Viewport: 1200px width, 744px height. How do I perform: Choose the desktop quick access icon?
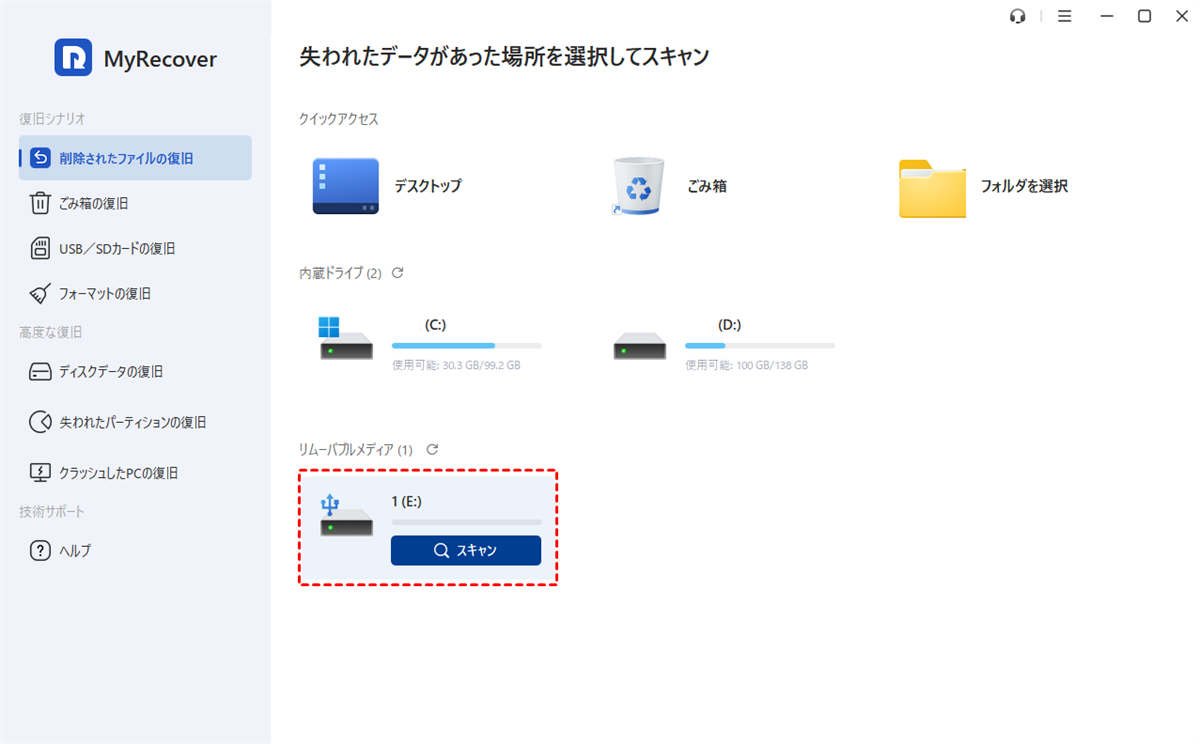[x=345, y=186]
